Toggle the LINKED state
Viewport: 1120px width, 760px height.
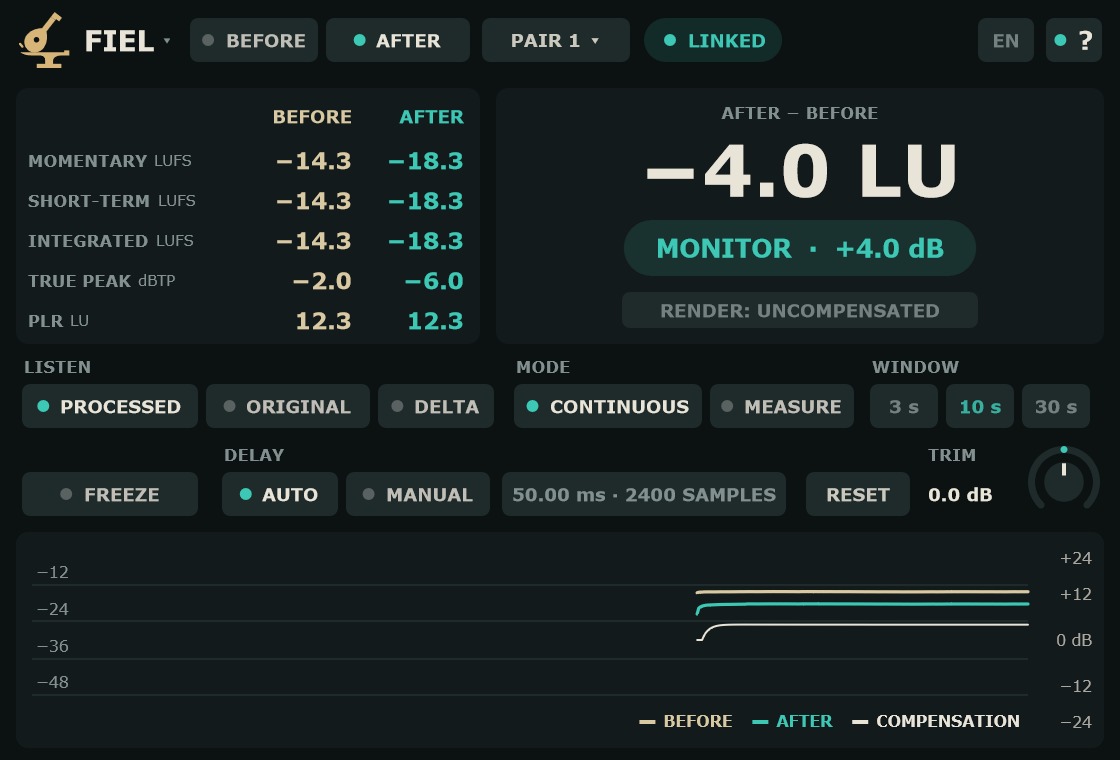click(713, 41)
